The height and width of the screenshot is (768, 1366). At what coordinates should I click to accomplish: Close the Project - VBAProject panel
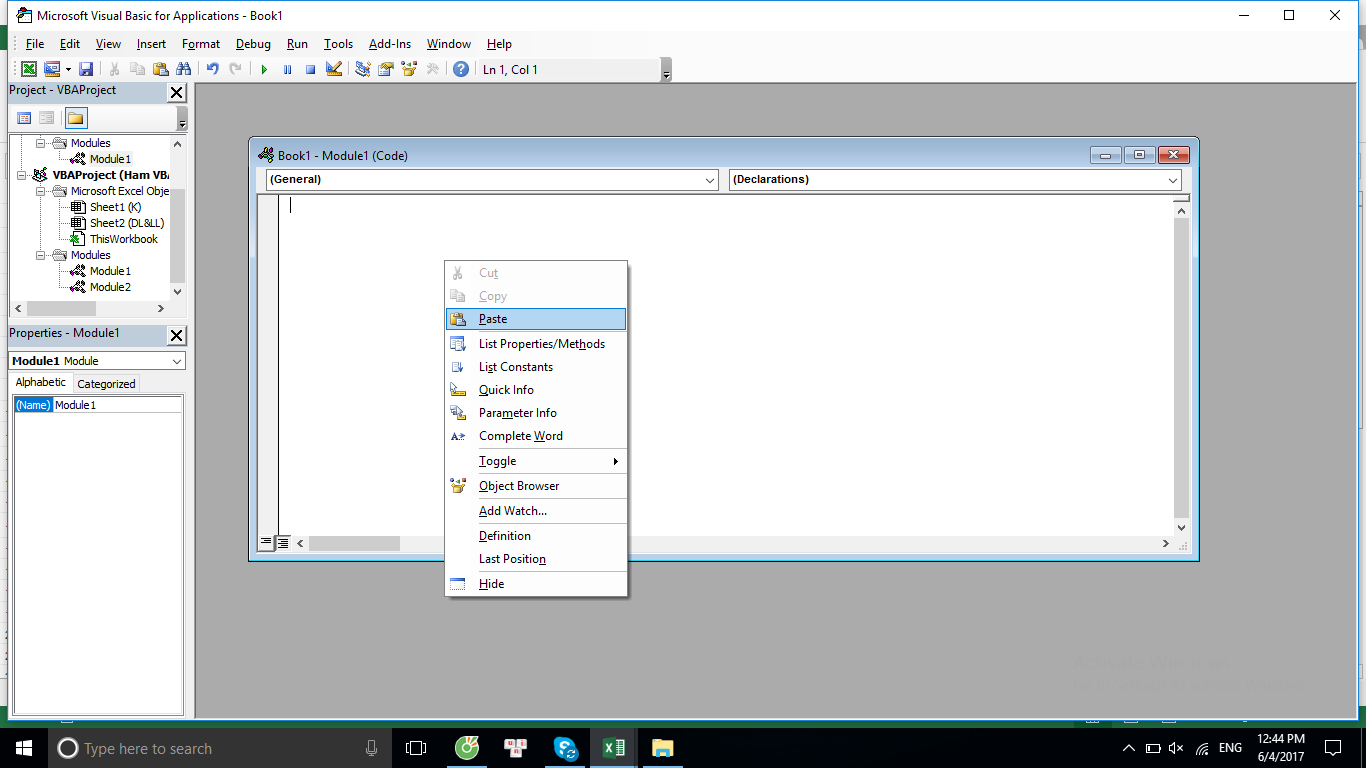click(176, 93)
